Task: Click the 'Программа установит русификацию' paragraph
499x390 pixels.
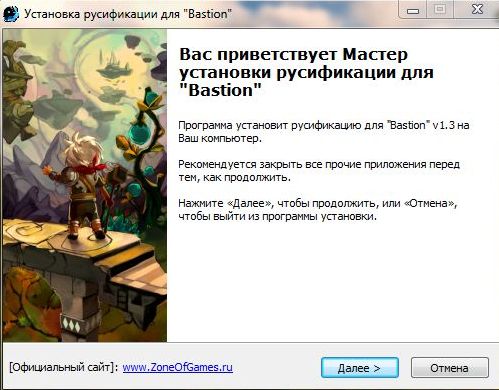Action: (324, 131)
